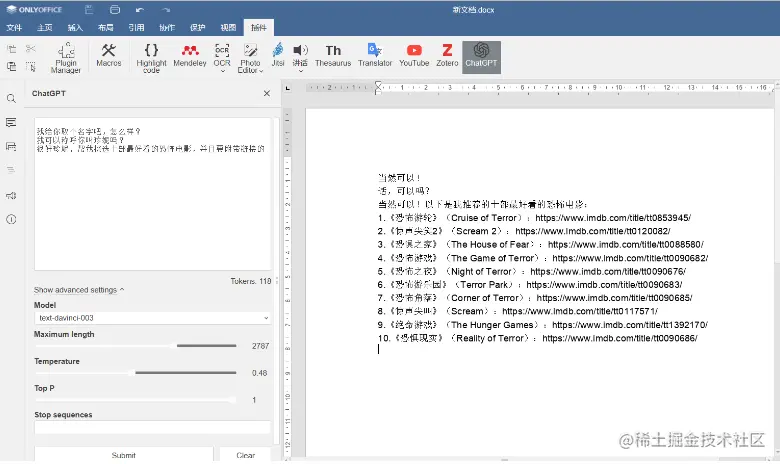Open the about info sidebar icon
This screenshot has height=464, width=780.
(11, 219)
